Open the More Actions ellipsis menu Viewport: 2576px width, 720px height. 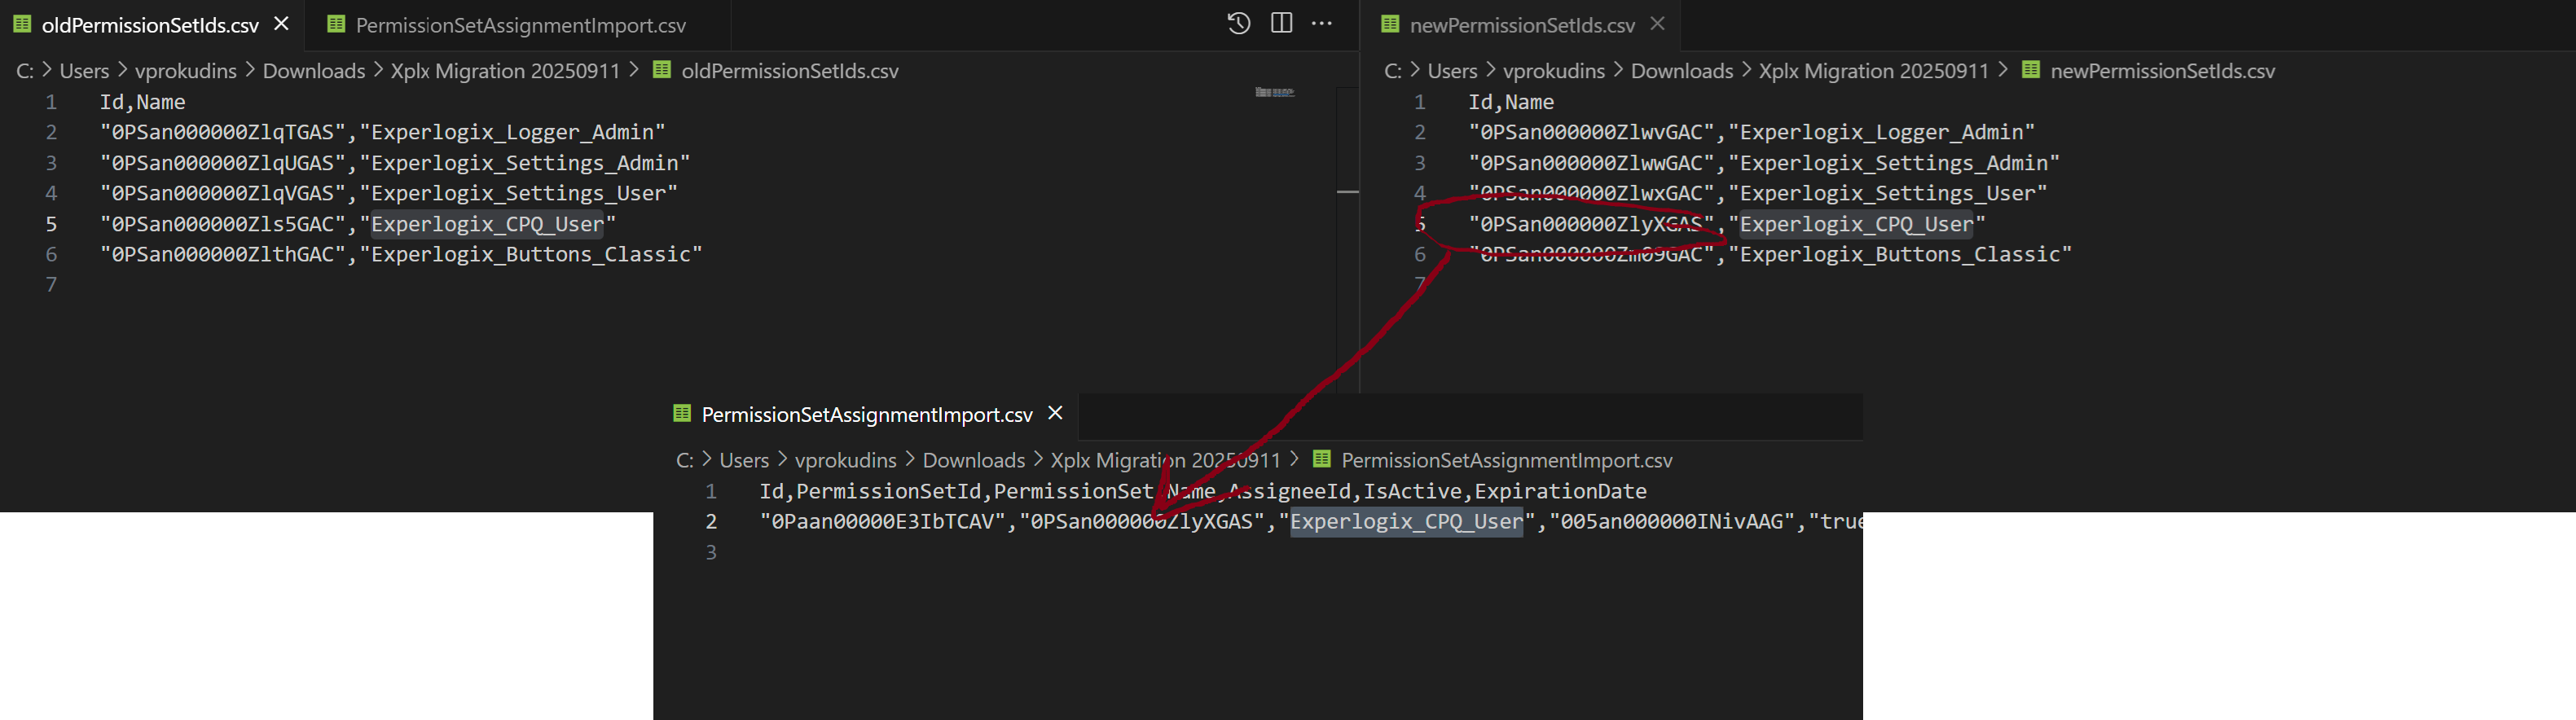[x=1322, y=24]
